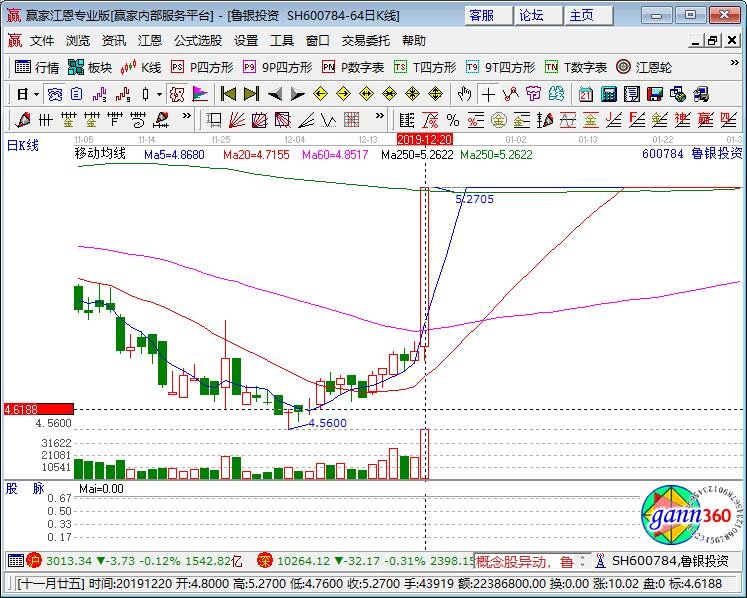Screen dimensions: 747x598
Task: Click the 客服 button
Action: coord(488,15)
